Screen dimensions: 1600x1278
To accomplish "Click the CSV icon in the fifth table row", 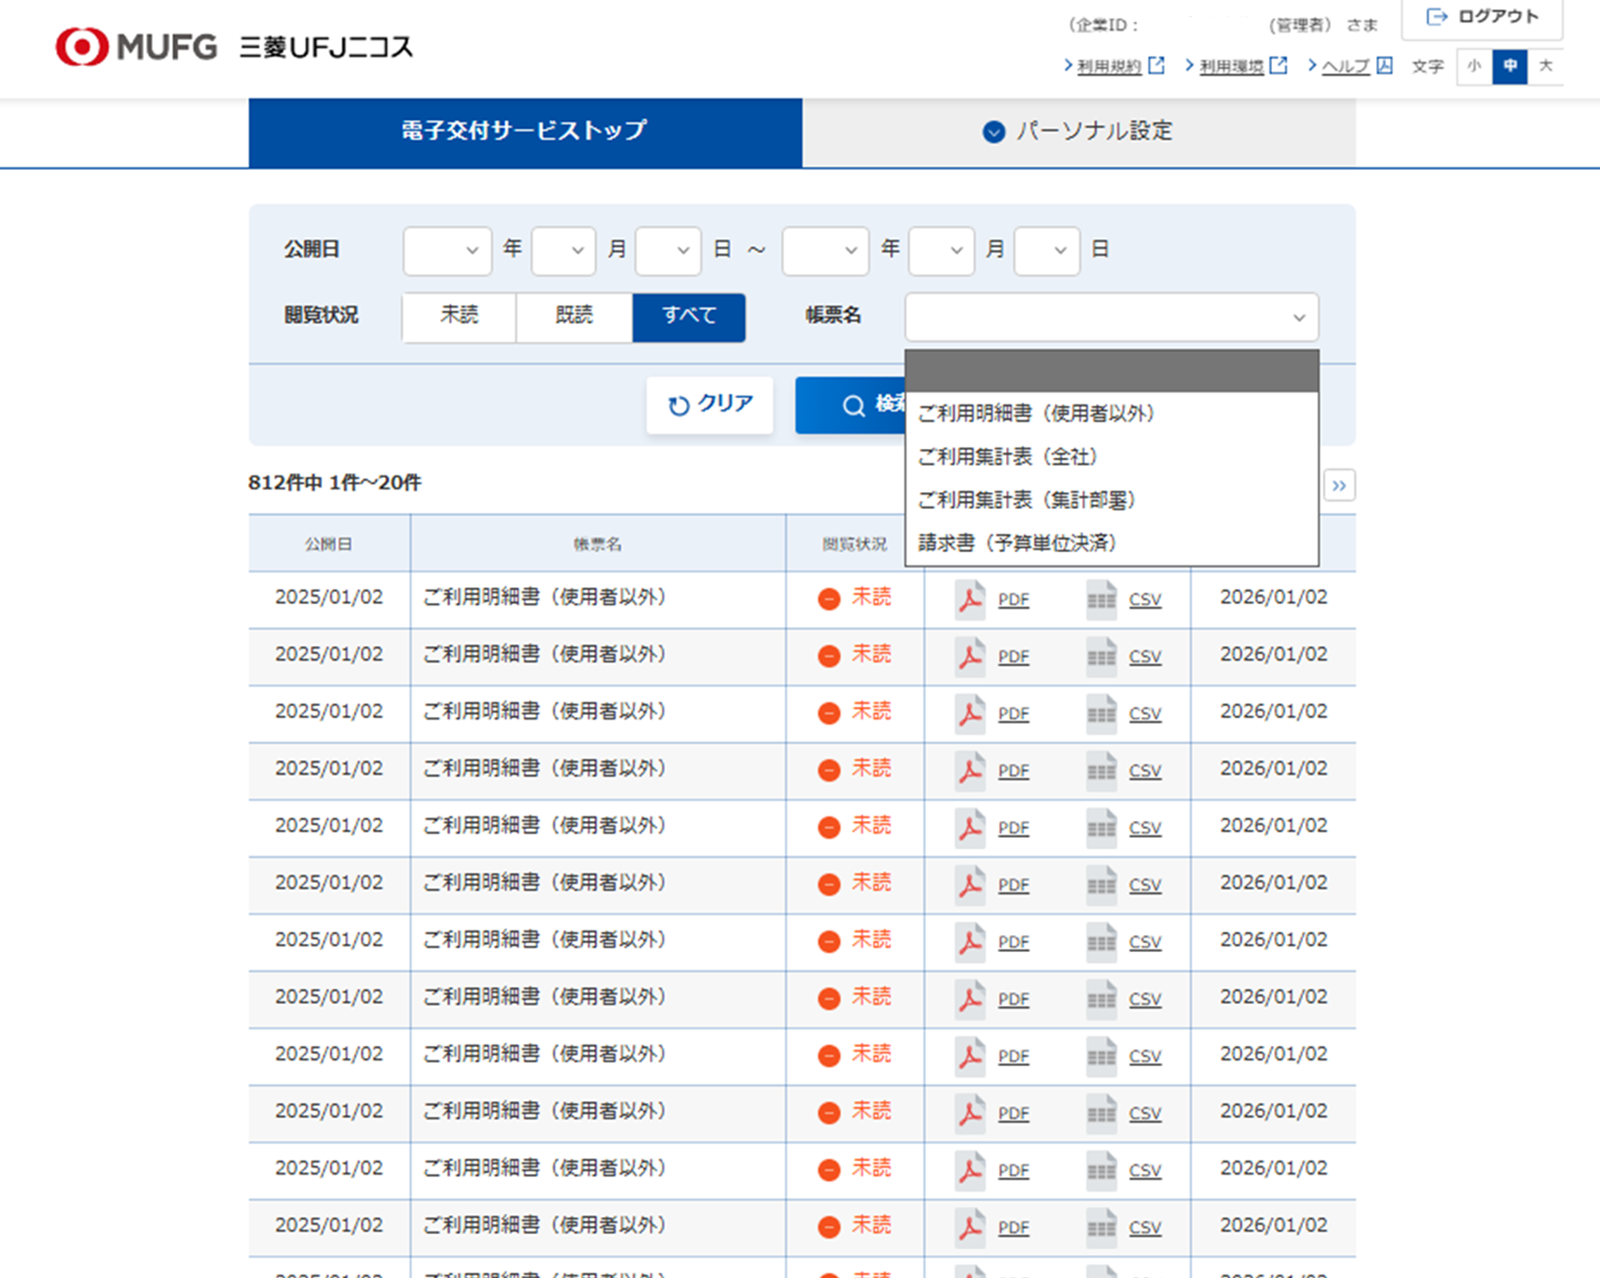I will click(x=1101, y=827).
